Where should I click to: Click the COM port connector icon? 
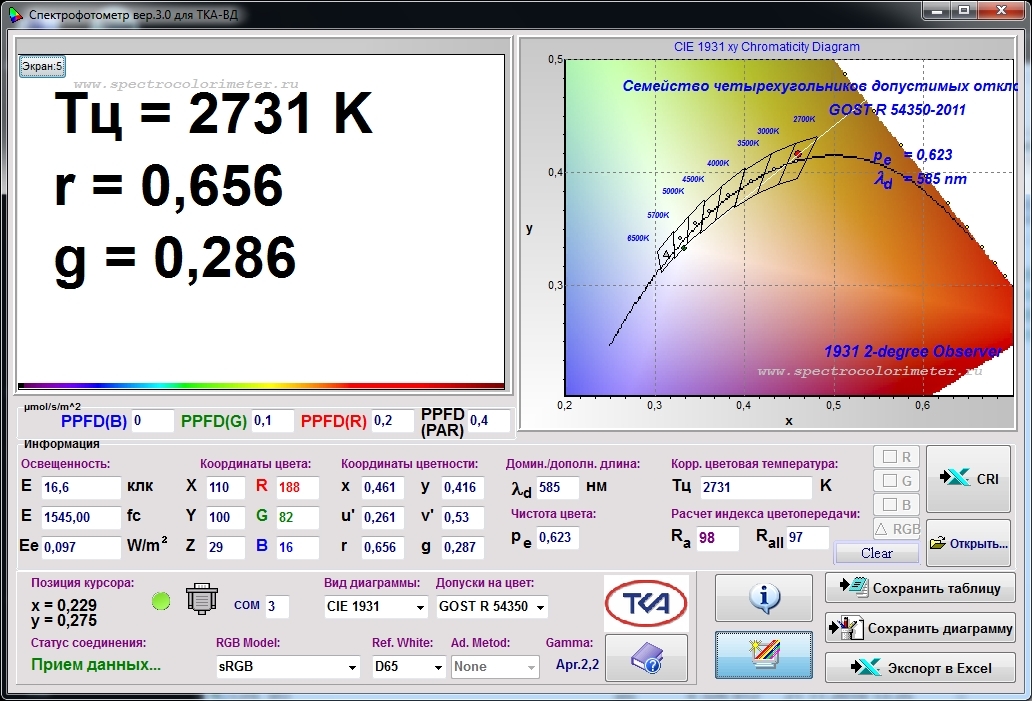pyautogui.click(x=203, y=602)
